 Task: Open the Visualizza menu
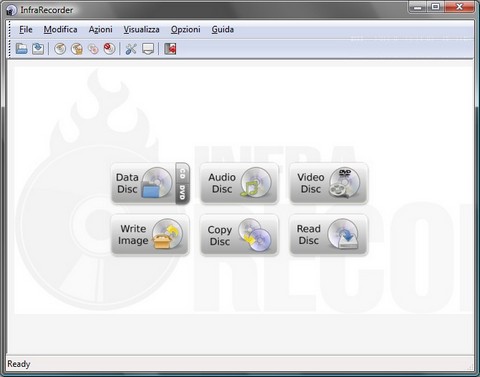pos(141,30)
